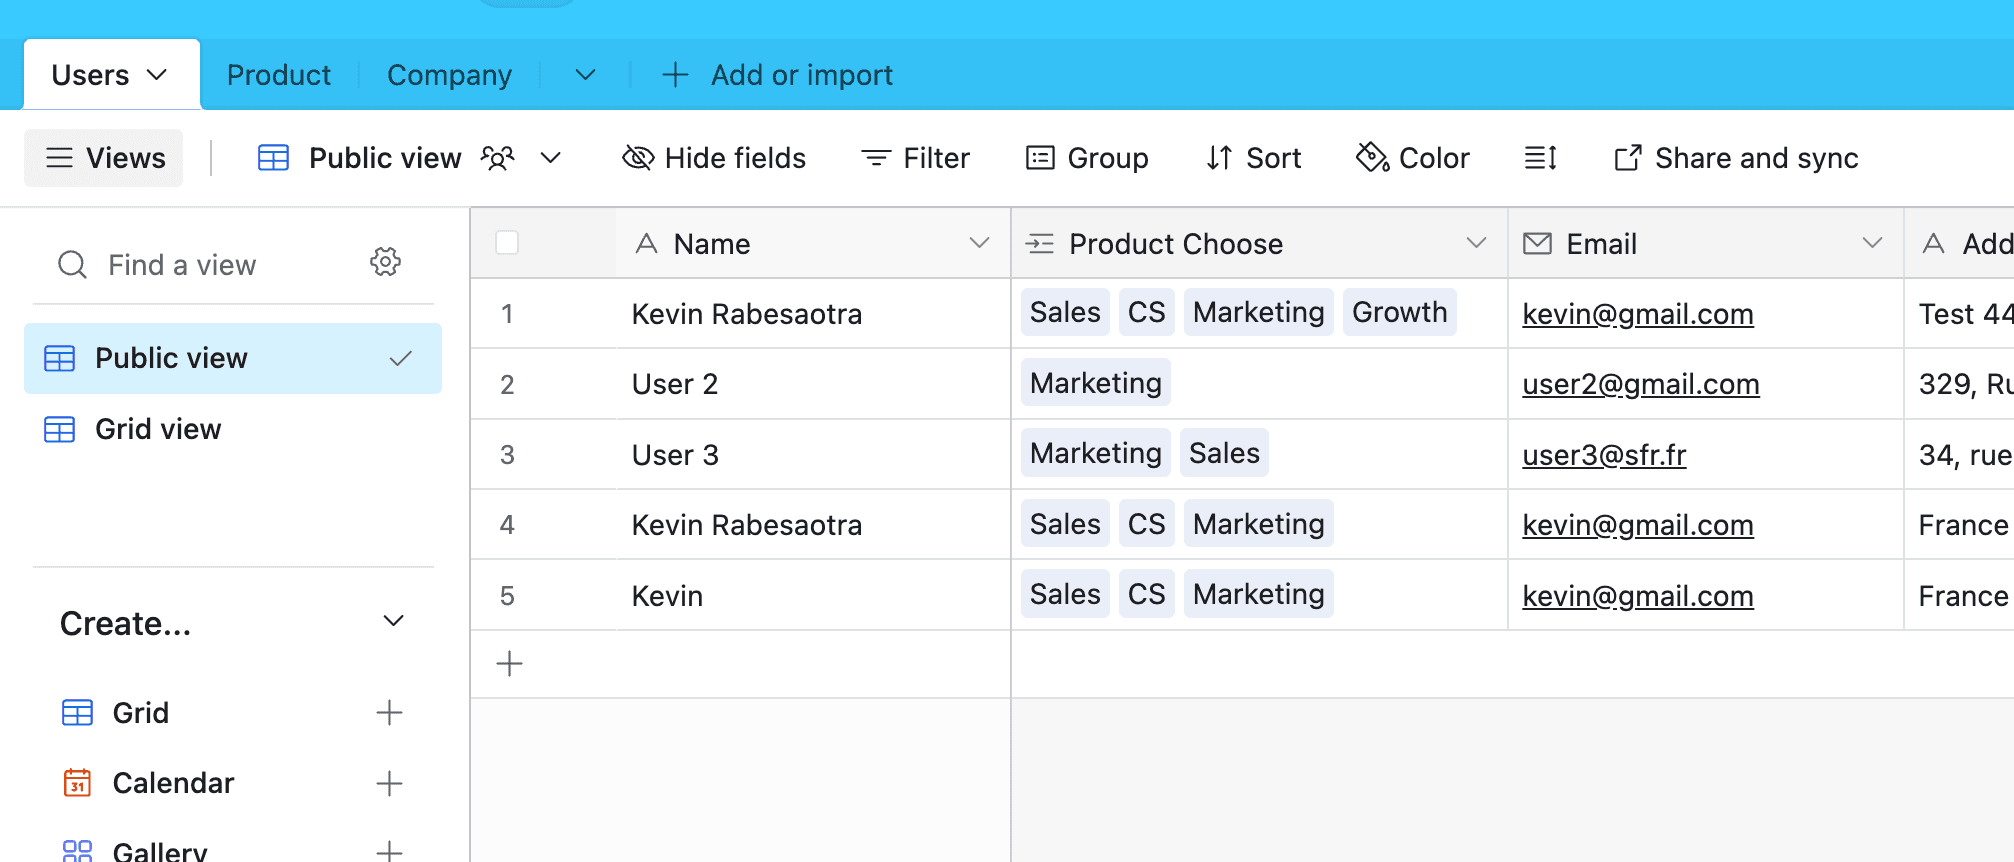Screen dimensions: 2014x862
Task: Click the add new row plus icon
Action: [509, 664]
